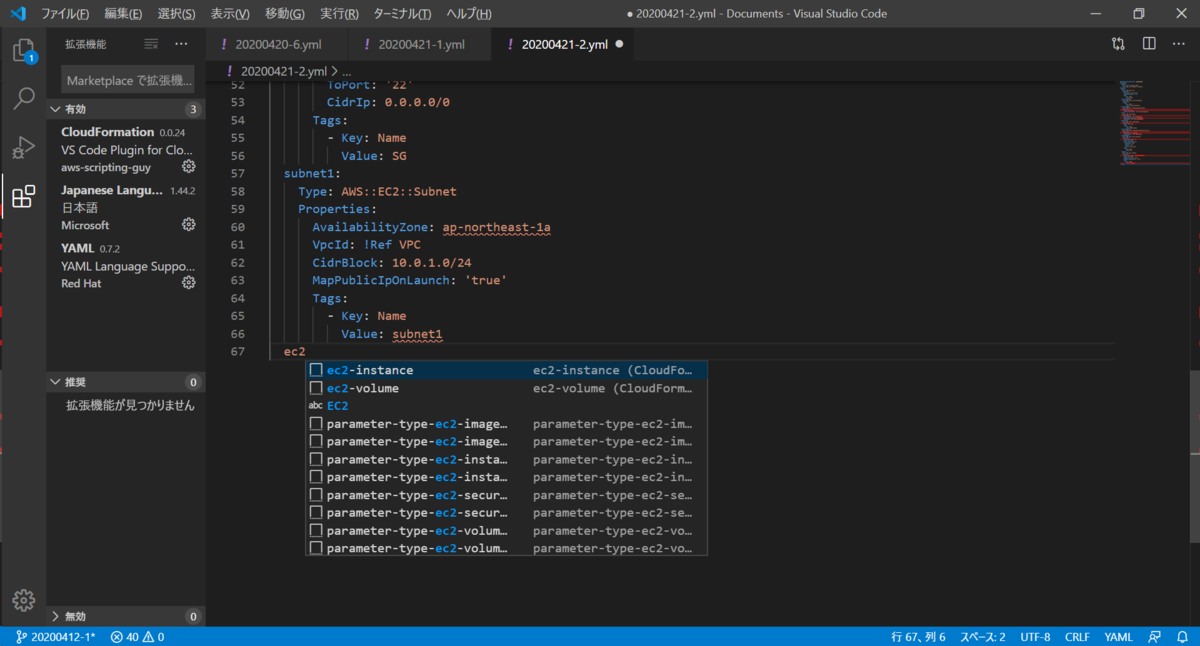Image resolution: width=1200 pixels, height=646 pixels.
Task: Click breadcrumb ellipsis after file name
Action: [346, 71]
